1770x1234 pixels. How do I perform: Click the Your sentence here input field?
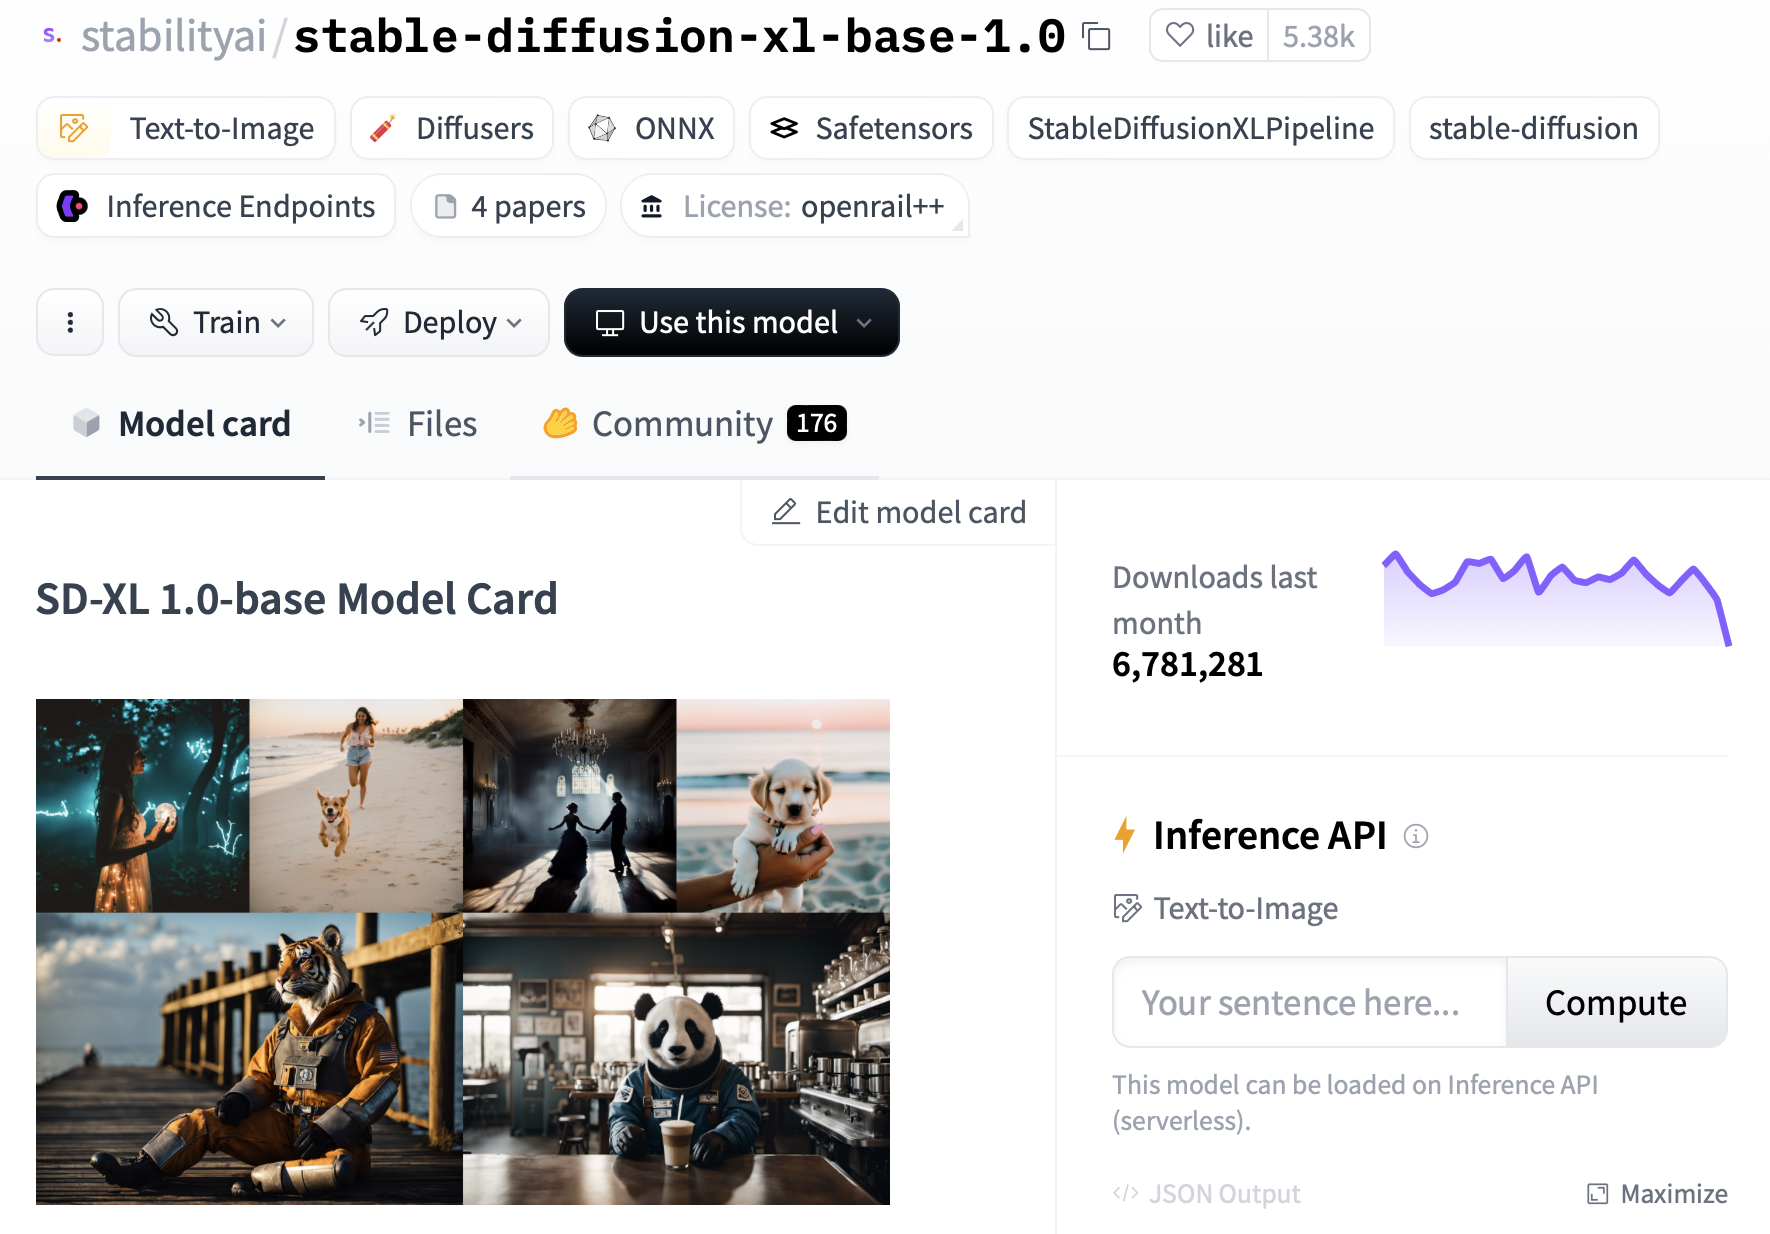point(1310,1002)
